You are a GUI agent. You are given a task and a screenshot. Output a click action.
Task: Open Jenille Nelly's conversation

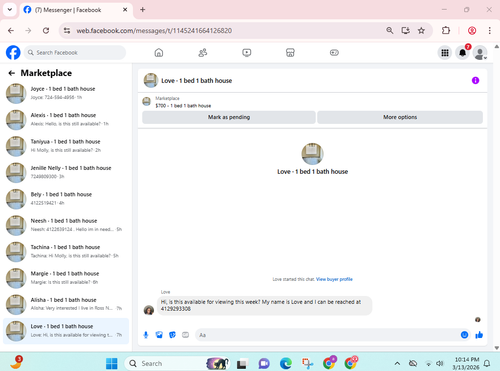pos(66,172)
